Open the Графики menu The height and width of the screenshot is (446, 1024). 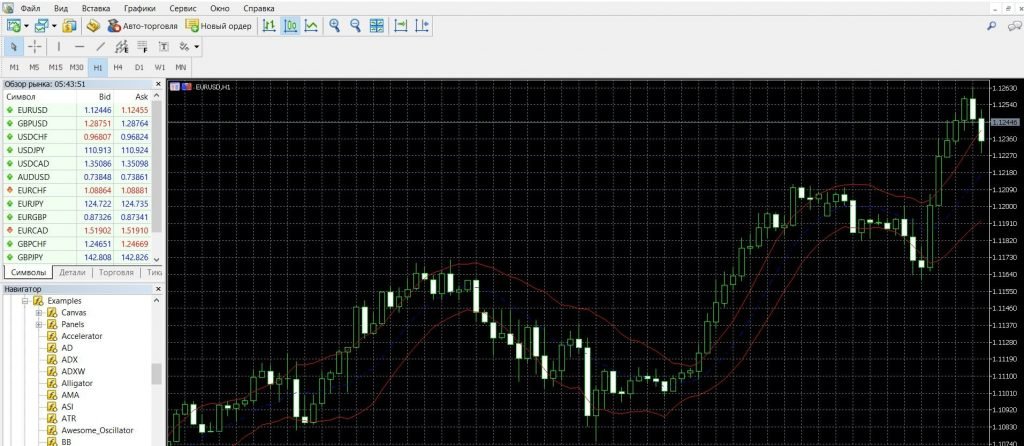(x=140, y=7)
